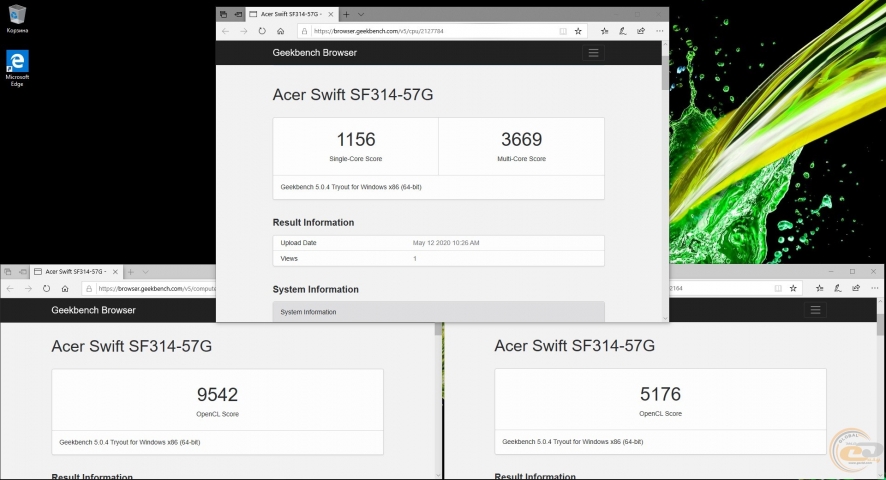The image size is (886, 480).
Task: Add bottom-right page to favorites
Action: [x=793, y=288]
